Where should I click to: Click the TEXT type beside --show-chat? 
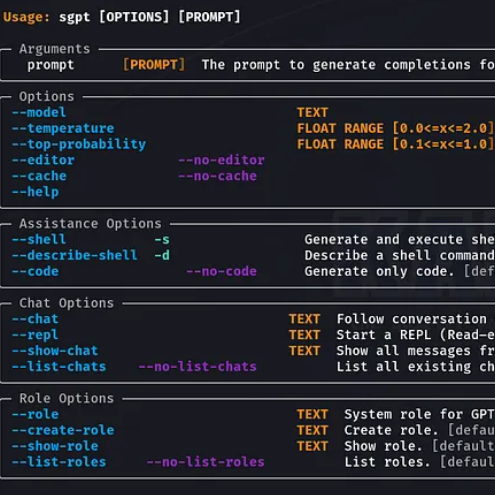pyautogui.click(x=305, y=351)
